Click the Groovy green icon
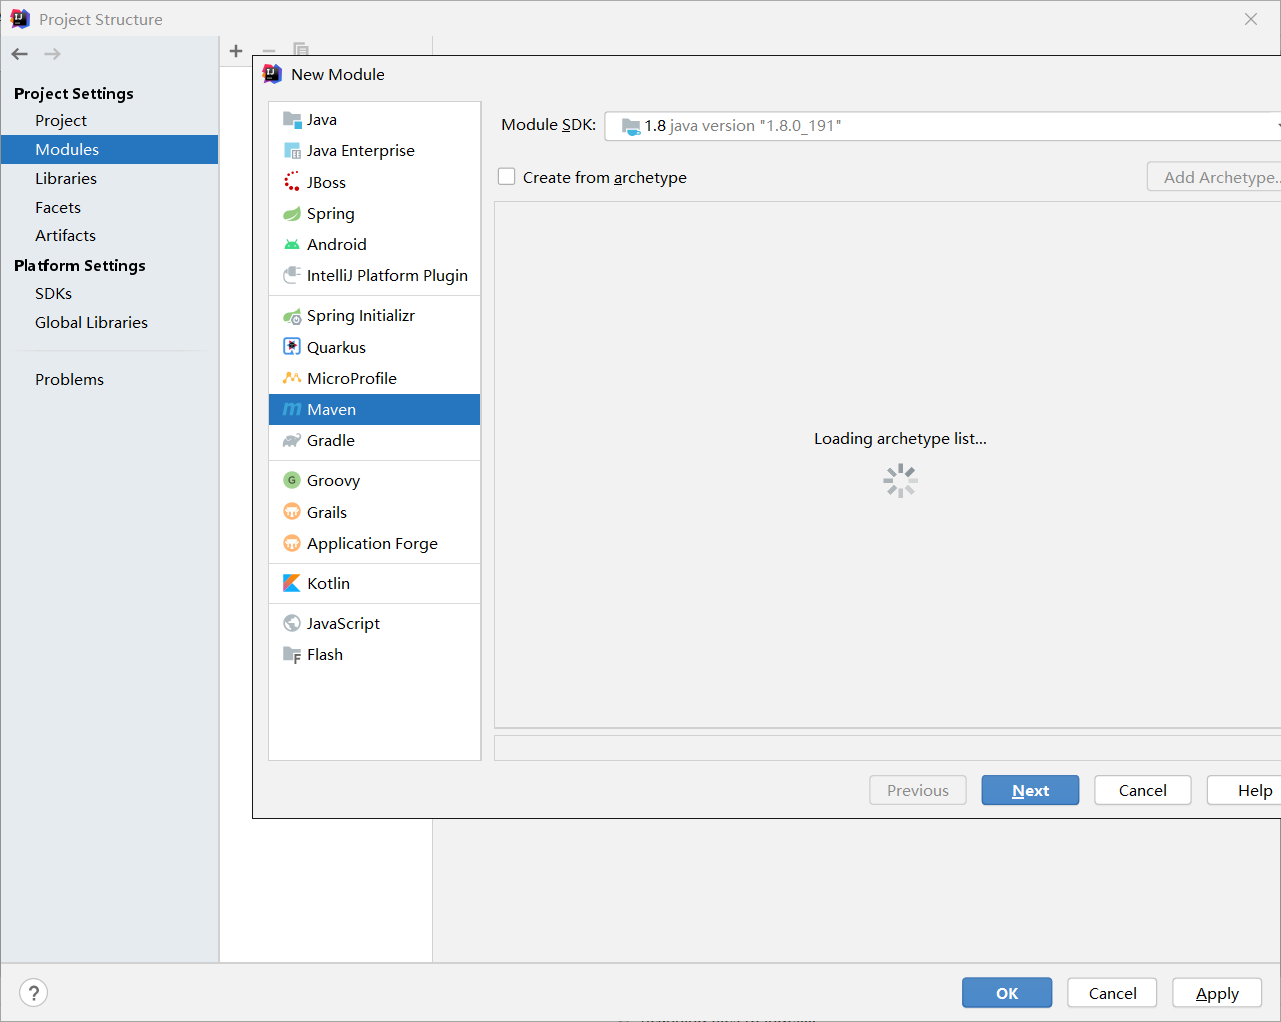 292,480
